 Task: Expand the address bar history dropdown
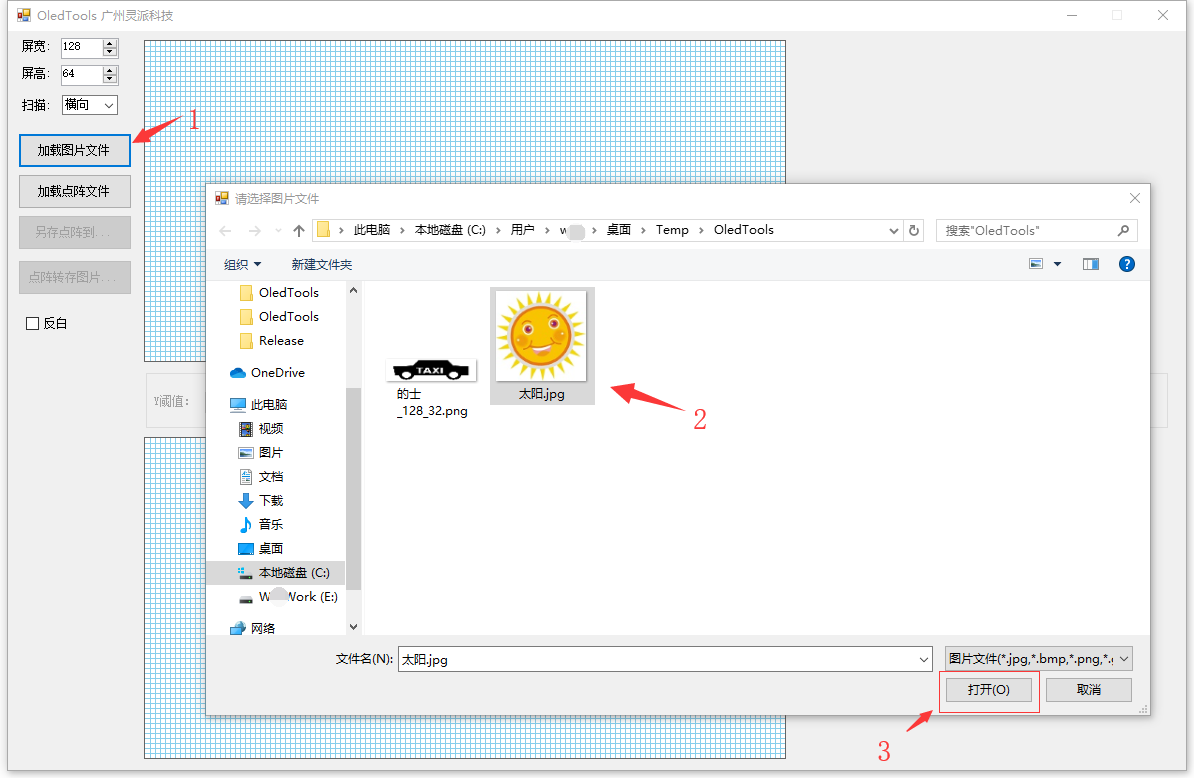coord(894,231)
